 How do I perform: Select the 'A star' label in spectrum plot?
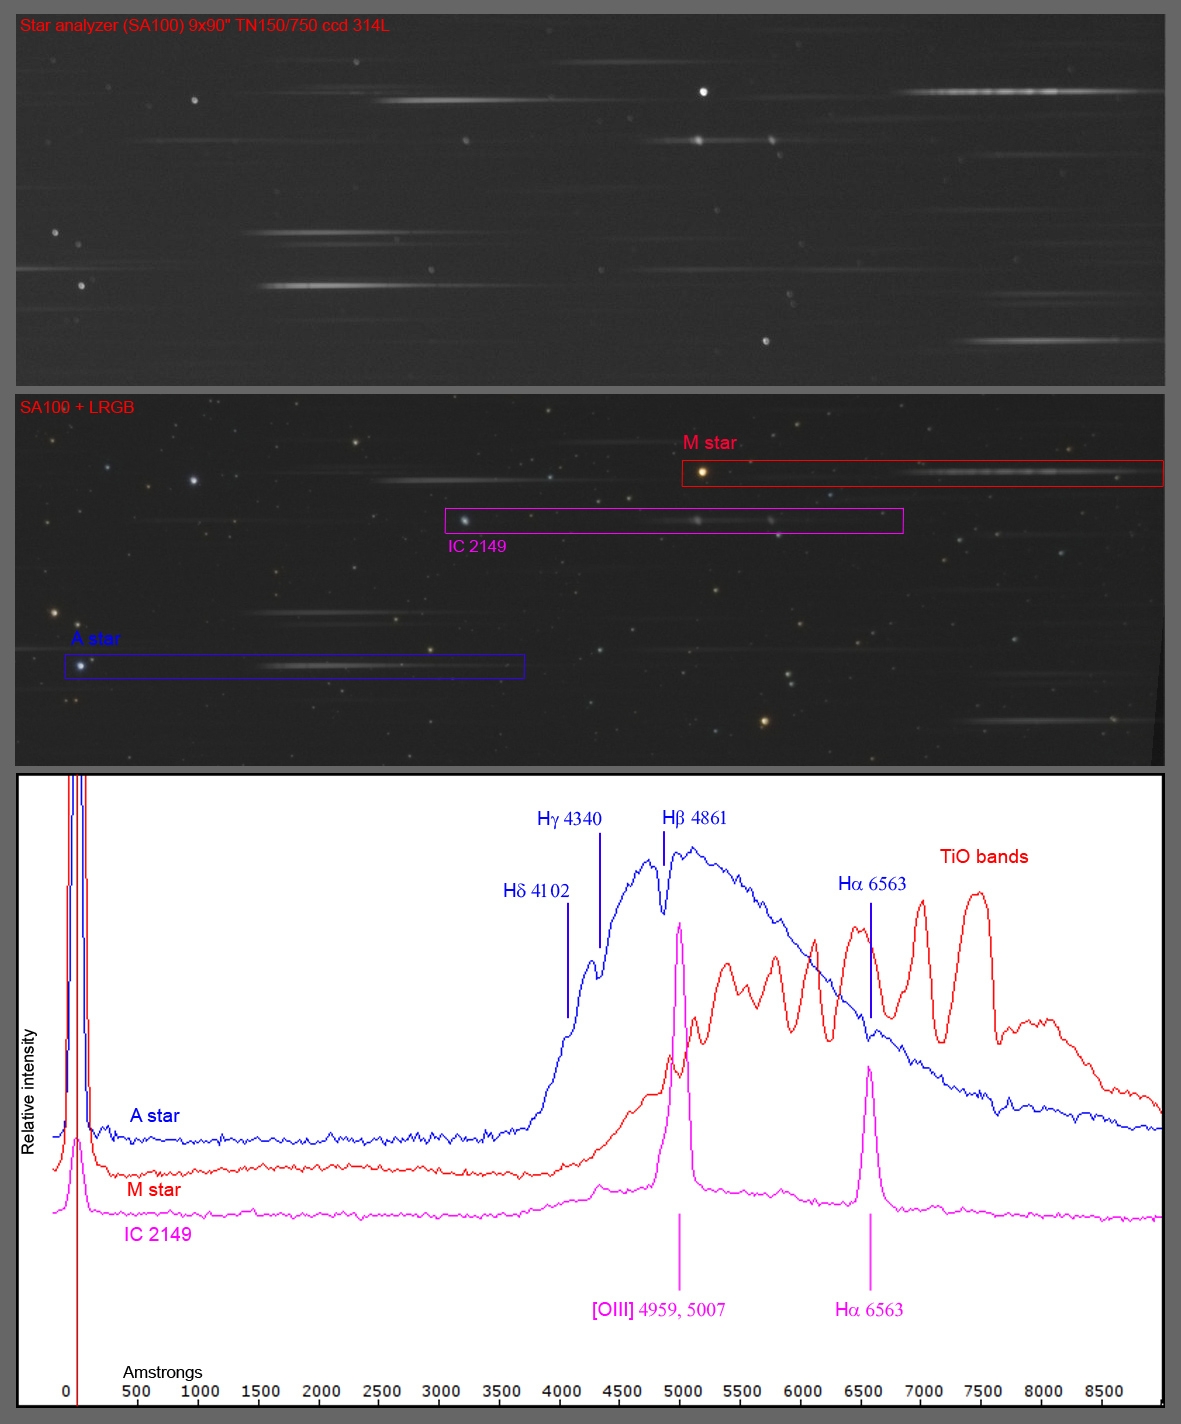coord(155,1116)
